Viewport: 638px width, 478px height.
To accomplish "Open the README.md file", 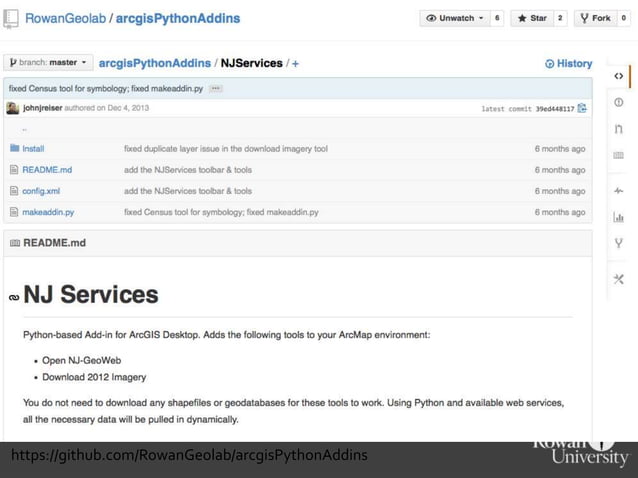I will pos(47,170).
